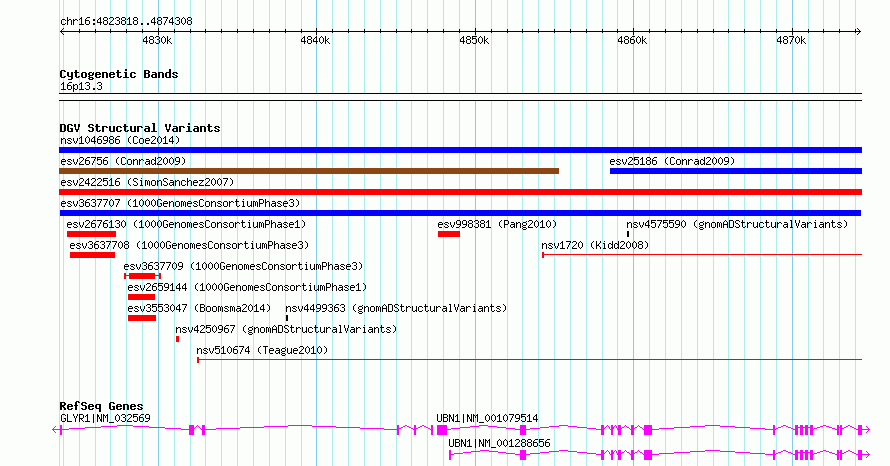
Task: Open the esv3637709 variant label
Action: tap(243, 266)
